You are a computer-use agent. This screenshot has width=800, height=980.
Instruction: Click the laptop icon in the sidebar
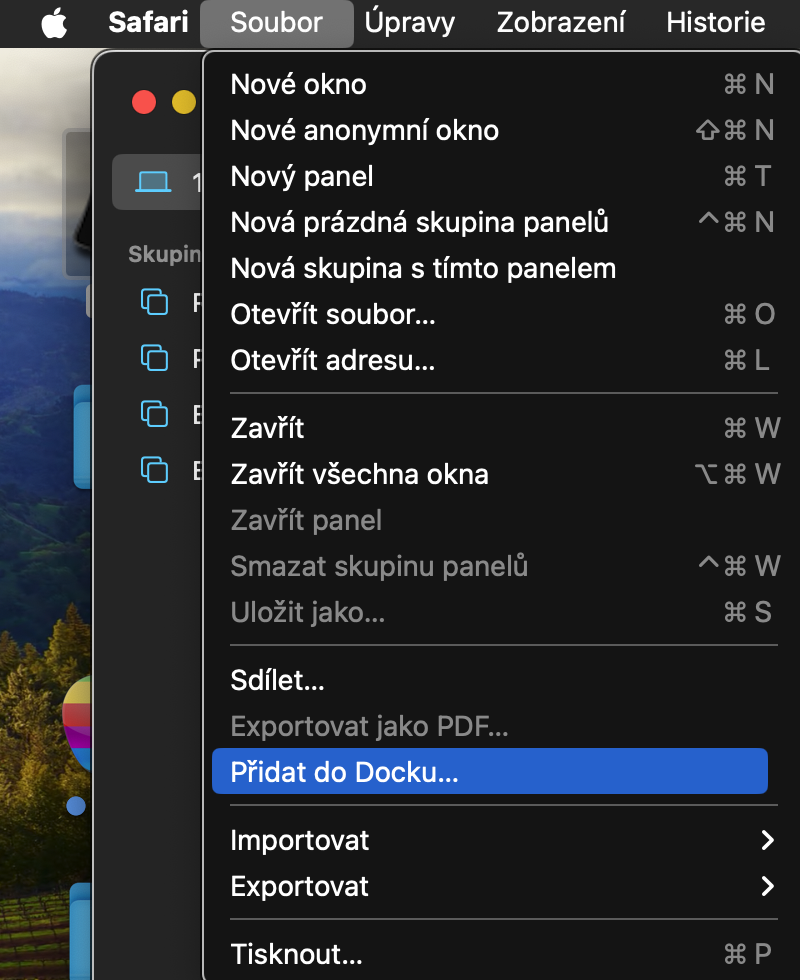click(154, 181)
